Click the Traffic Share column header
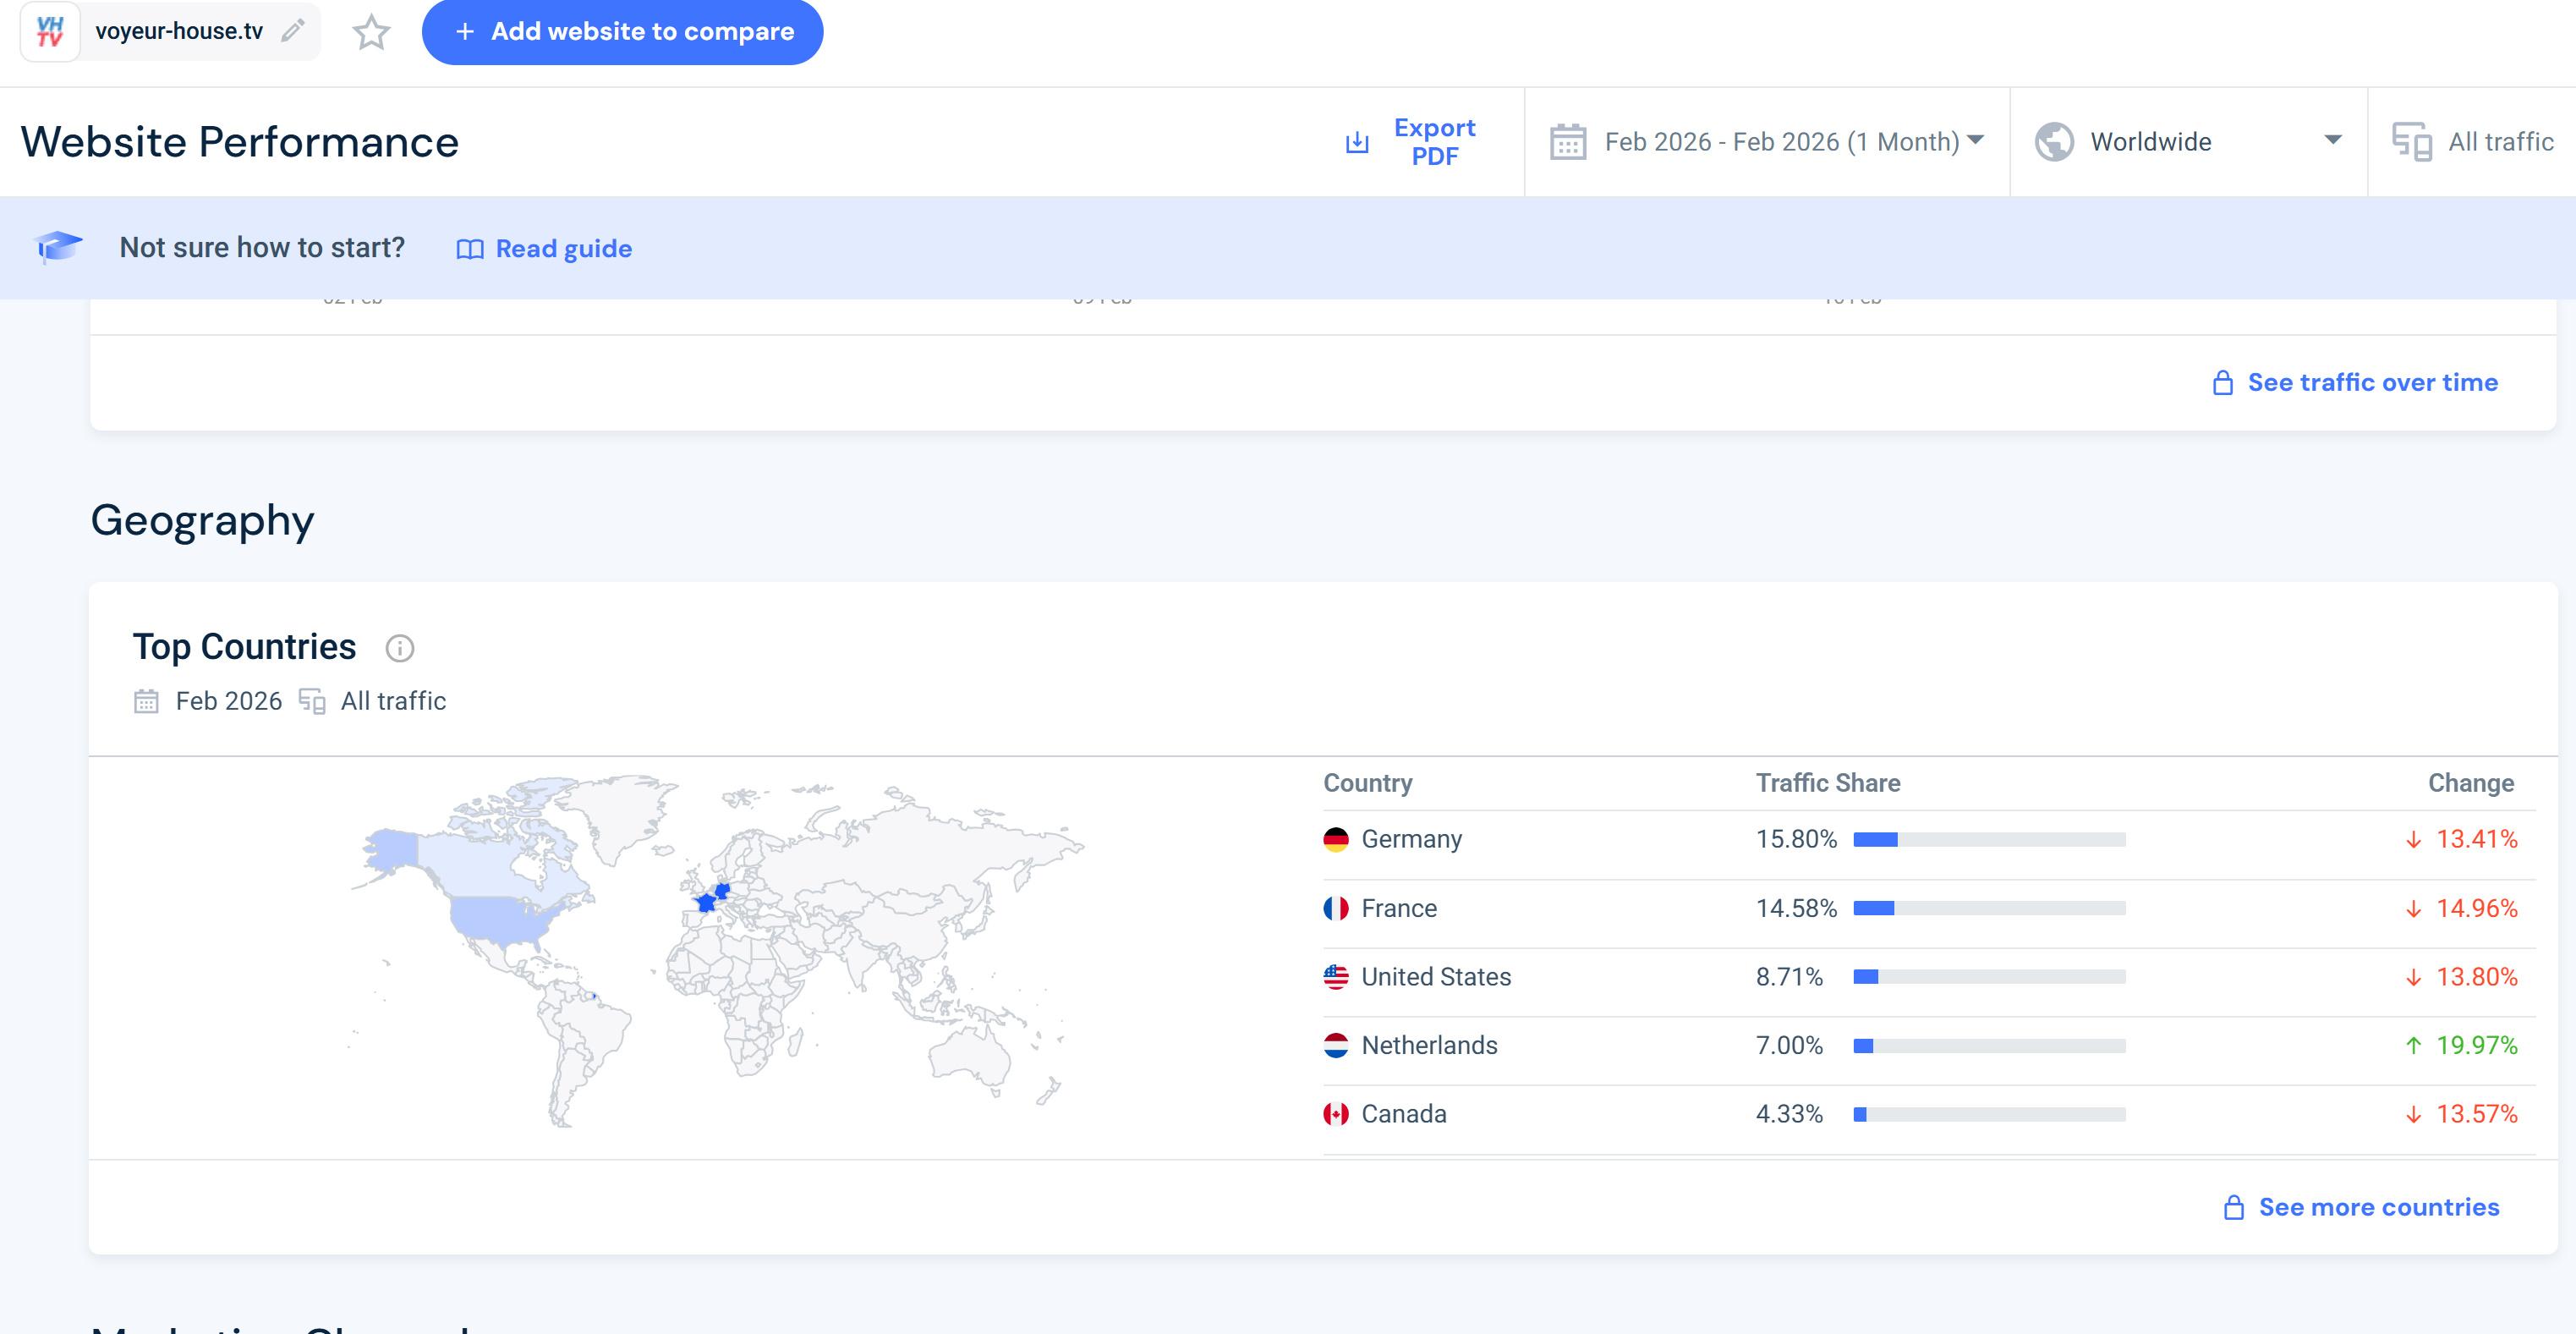The height and width of the screenshot is (1334, 2576). click(1827, 783)
